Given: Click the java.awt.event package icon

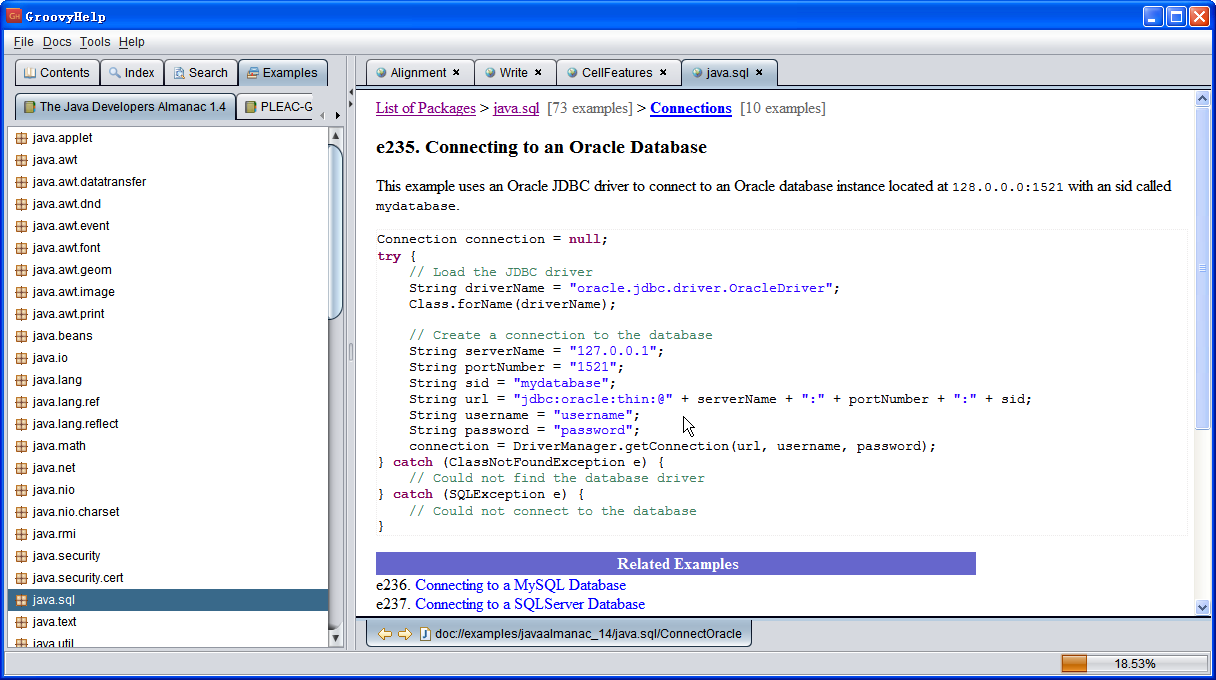Looking at the screenshot, I should [21, 226].
